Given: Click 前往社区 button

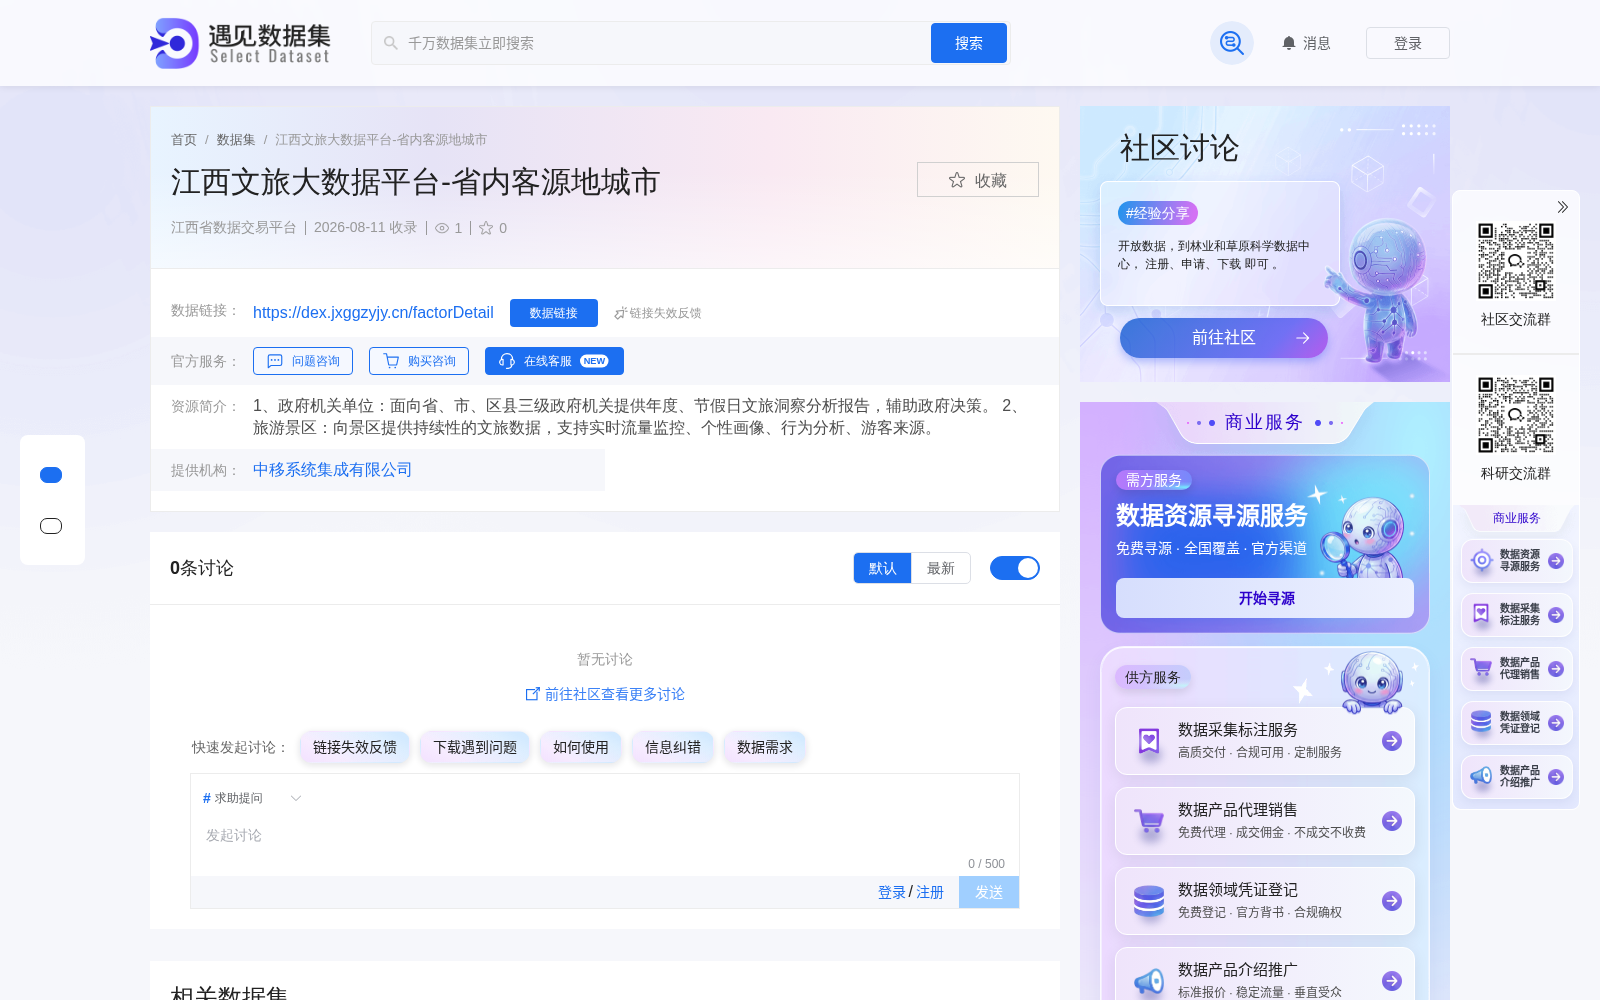Looking at the screenshot, I should pos(1224,338).
